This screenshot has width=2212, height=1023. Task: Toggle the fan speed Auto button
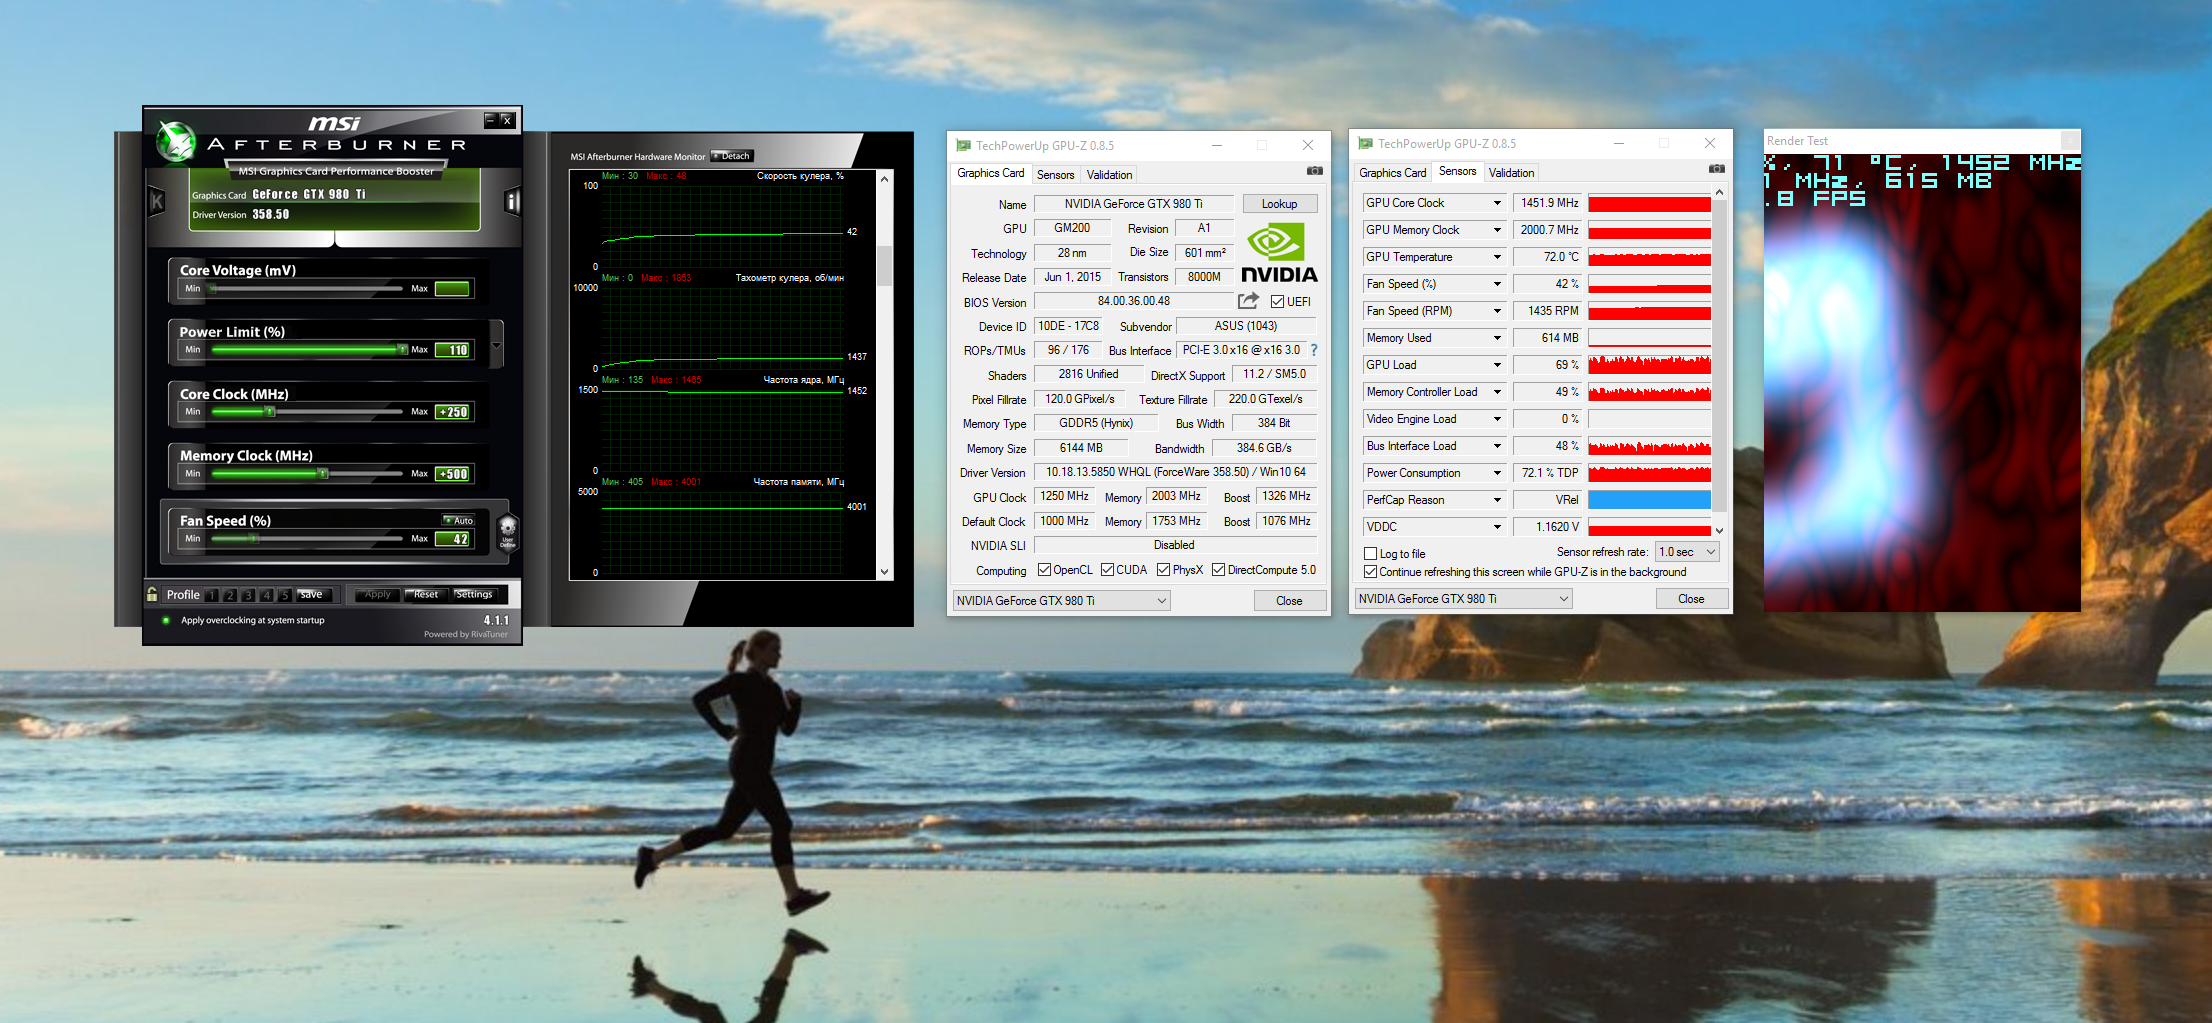459,520
